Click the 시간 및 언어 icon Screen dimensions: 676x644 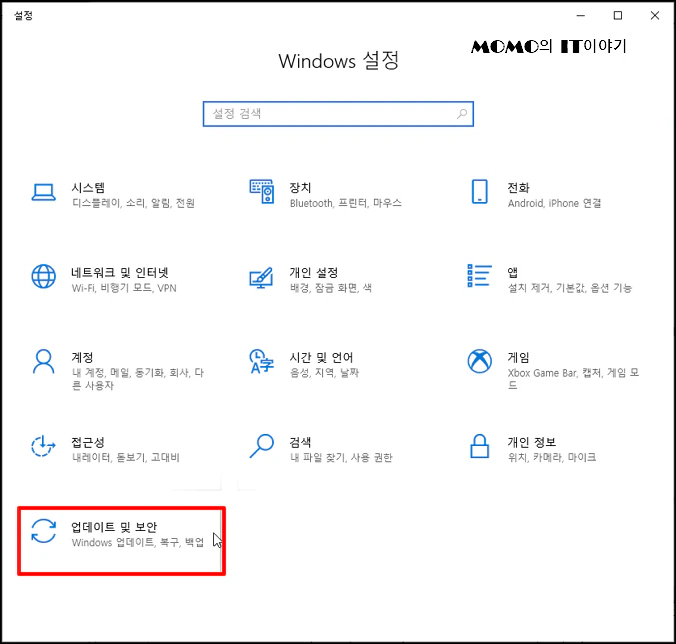click(x=262, y=361)
